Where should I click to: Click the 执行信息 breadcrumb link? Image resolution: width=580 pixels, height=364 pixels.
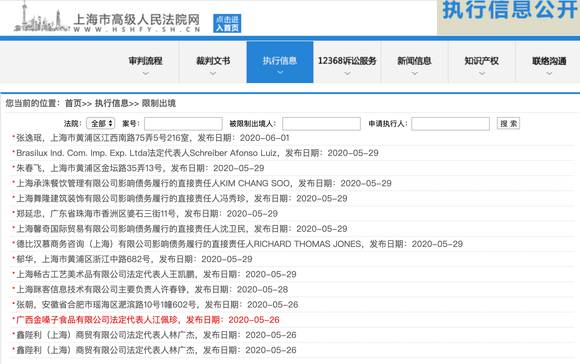coord(112,103)
